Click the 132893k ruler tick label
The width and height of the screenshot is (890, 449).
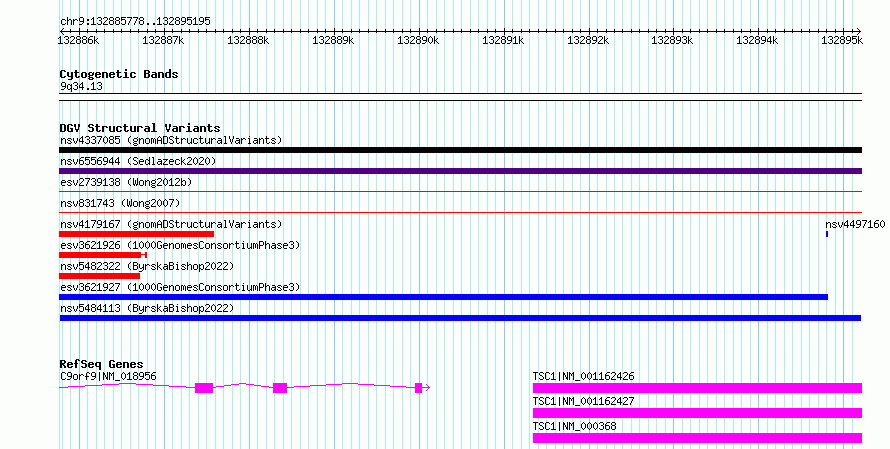672,40
